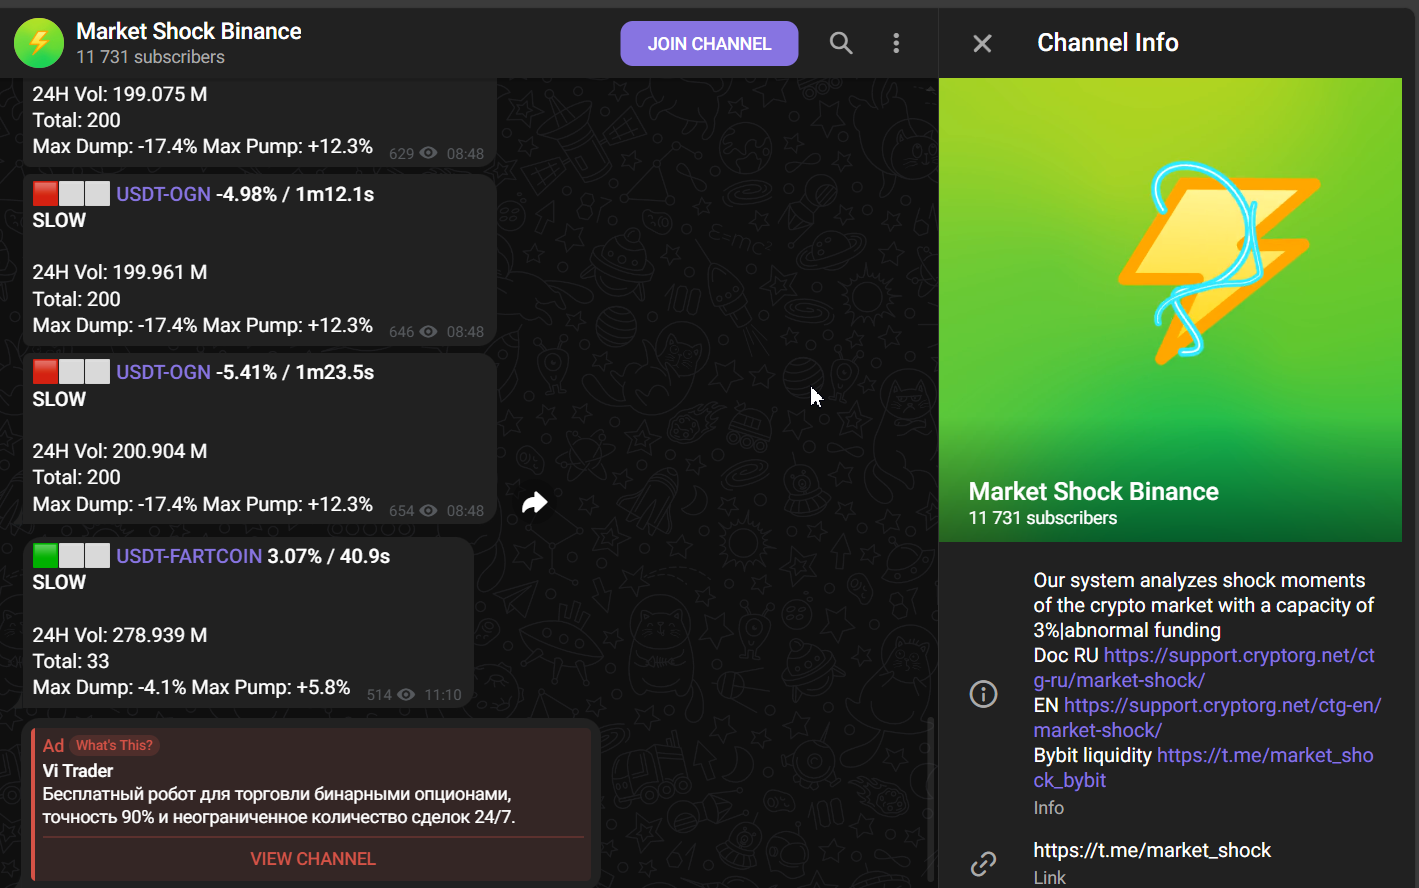Click the link chain icon in Channel Info

tap(984, 863)
